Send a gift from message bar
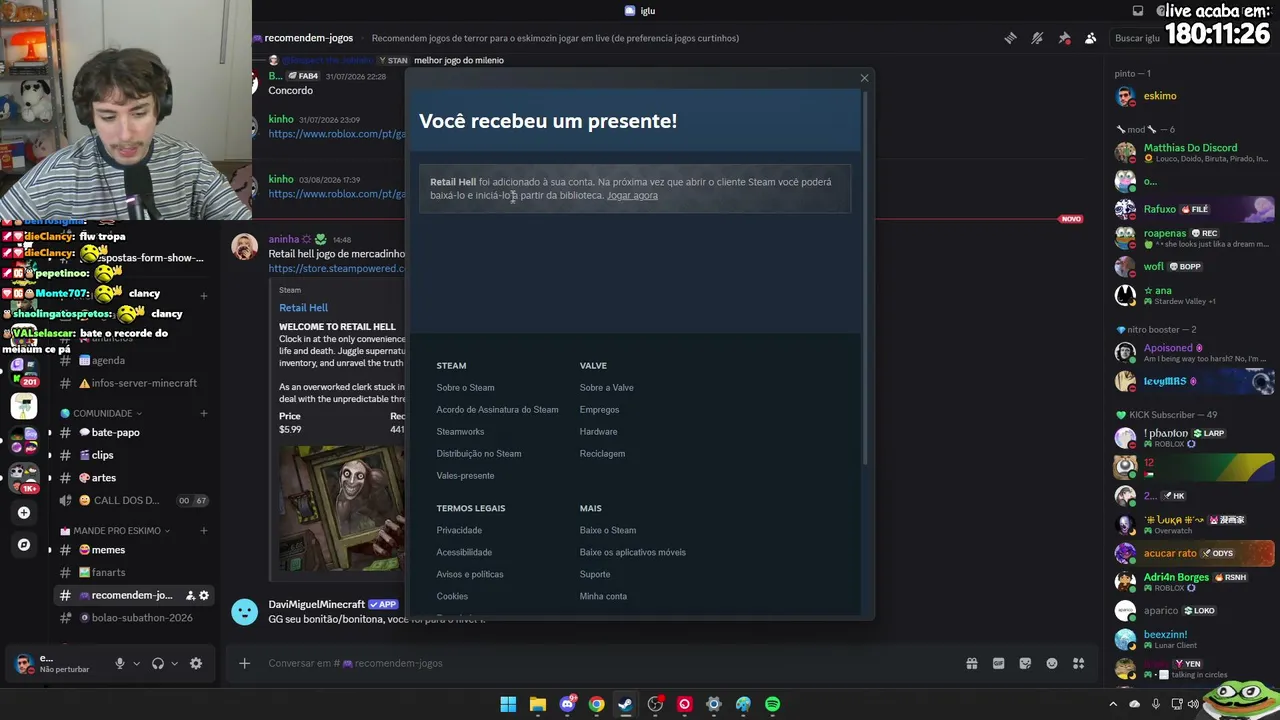Image resolution: width=1280 pixels, height=720 pixels. (971, 663)
